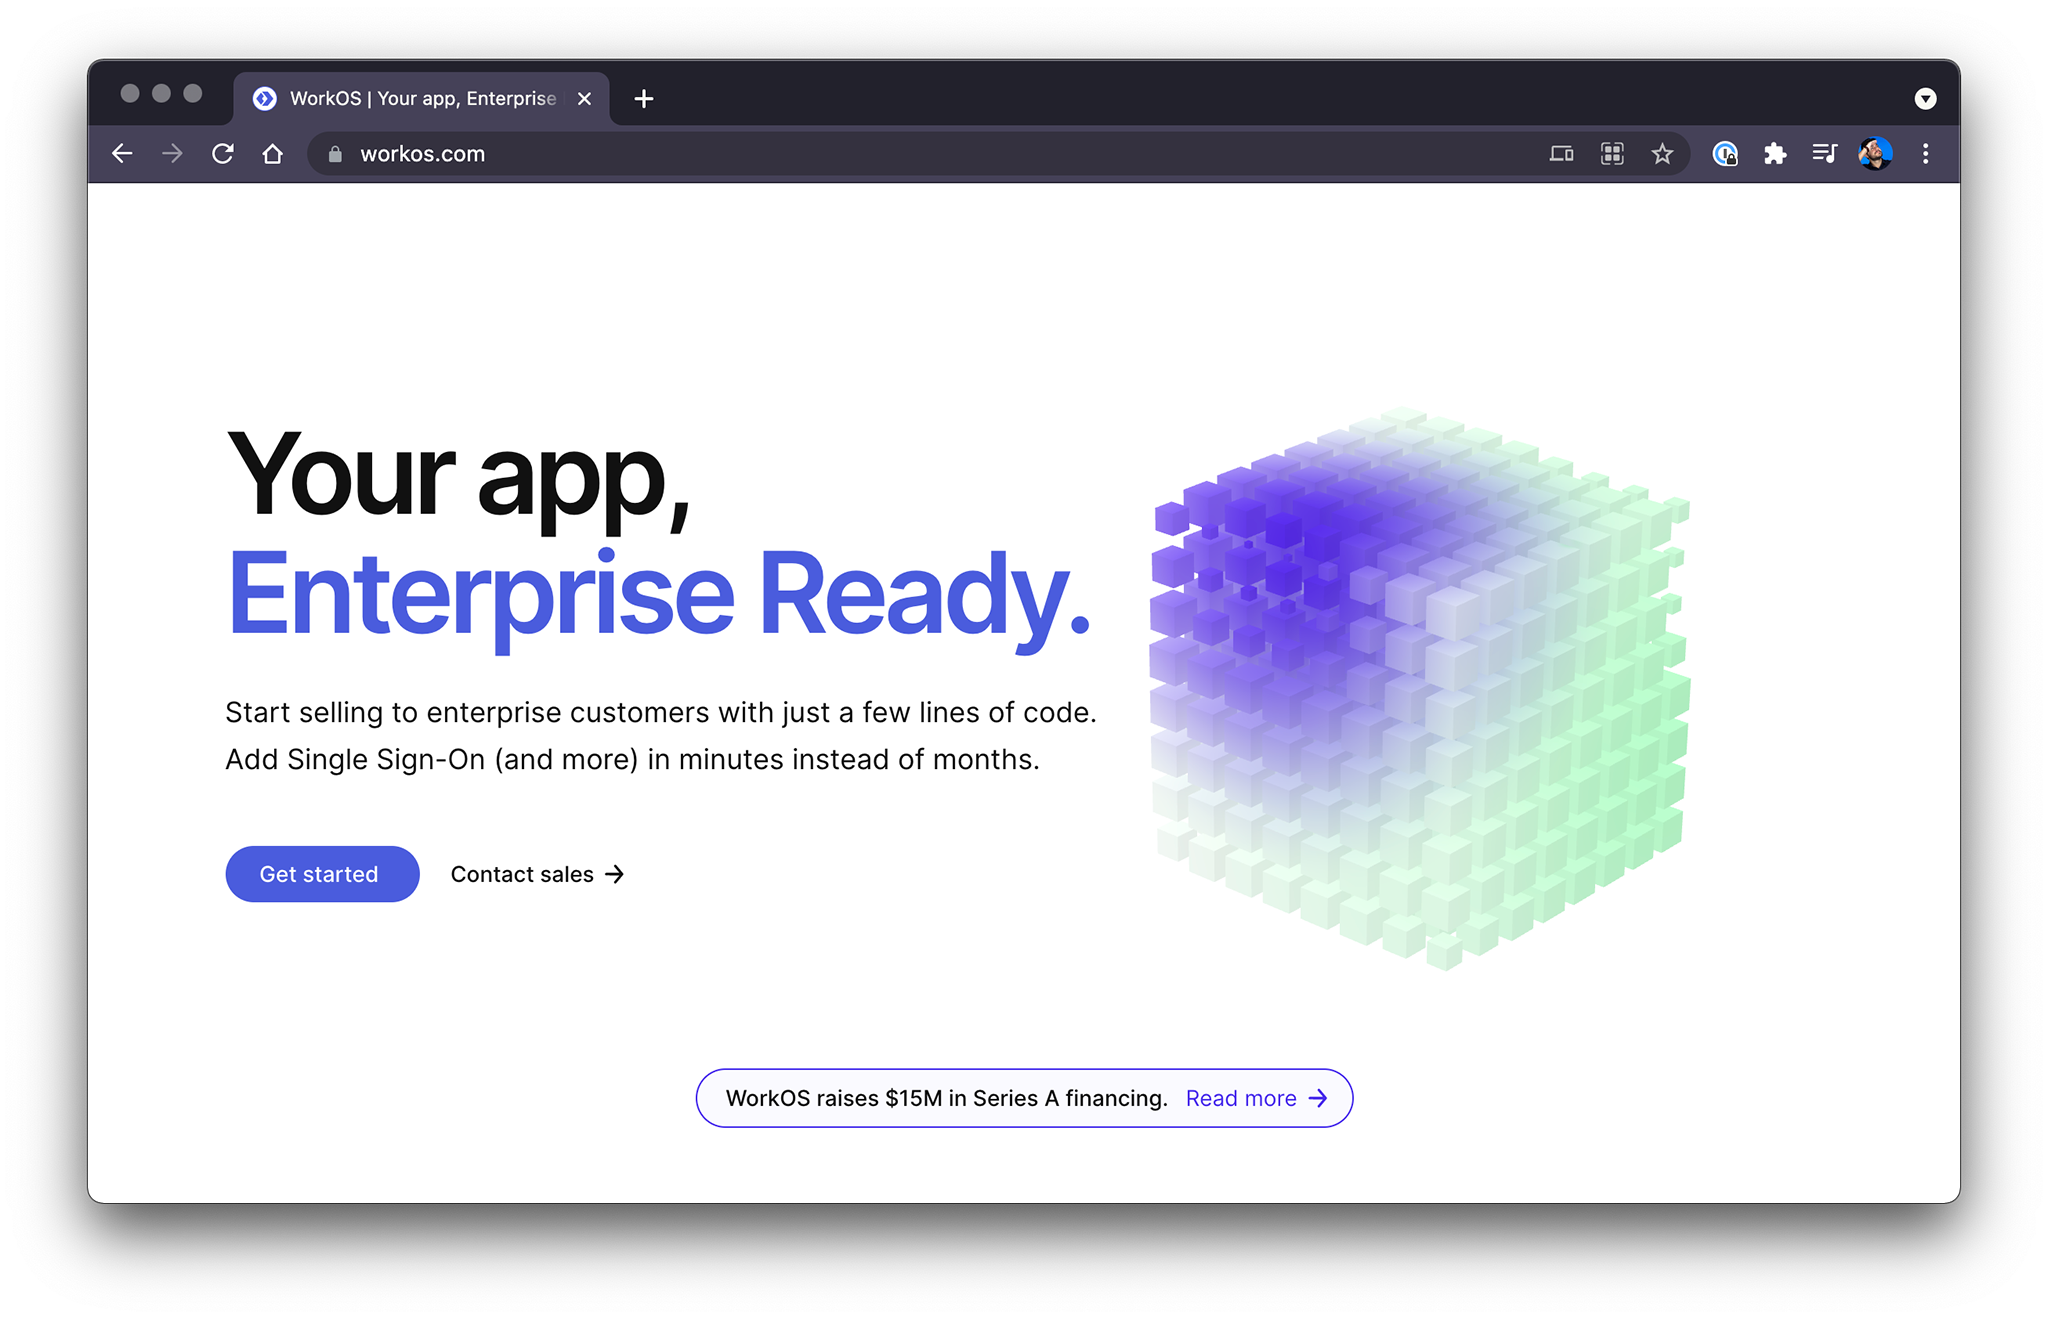Click the Get started button
The width and height of the screenshot is (2048, 1319).
[321, 873]
